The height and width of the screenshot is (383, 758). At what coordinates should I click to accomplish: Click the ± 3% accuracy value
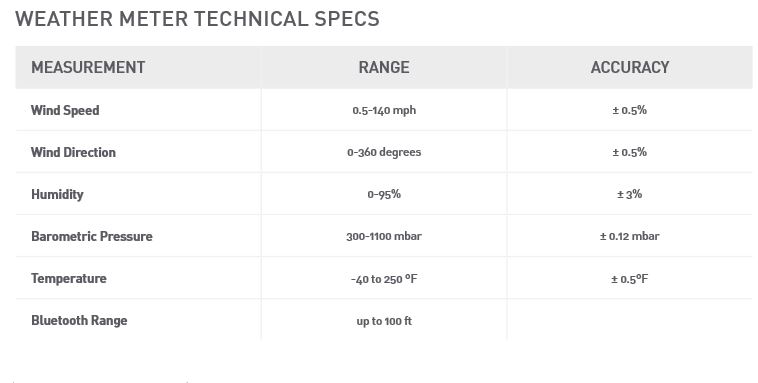[x=629, y=194]
